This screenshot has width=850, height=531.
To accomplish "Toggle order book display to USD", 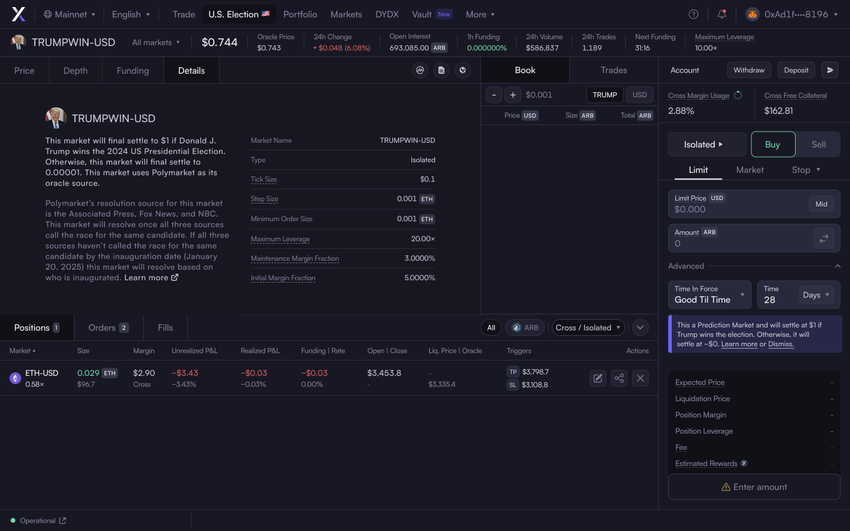I will (x=640, y=95).
